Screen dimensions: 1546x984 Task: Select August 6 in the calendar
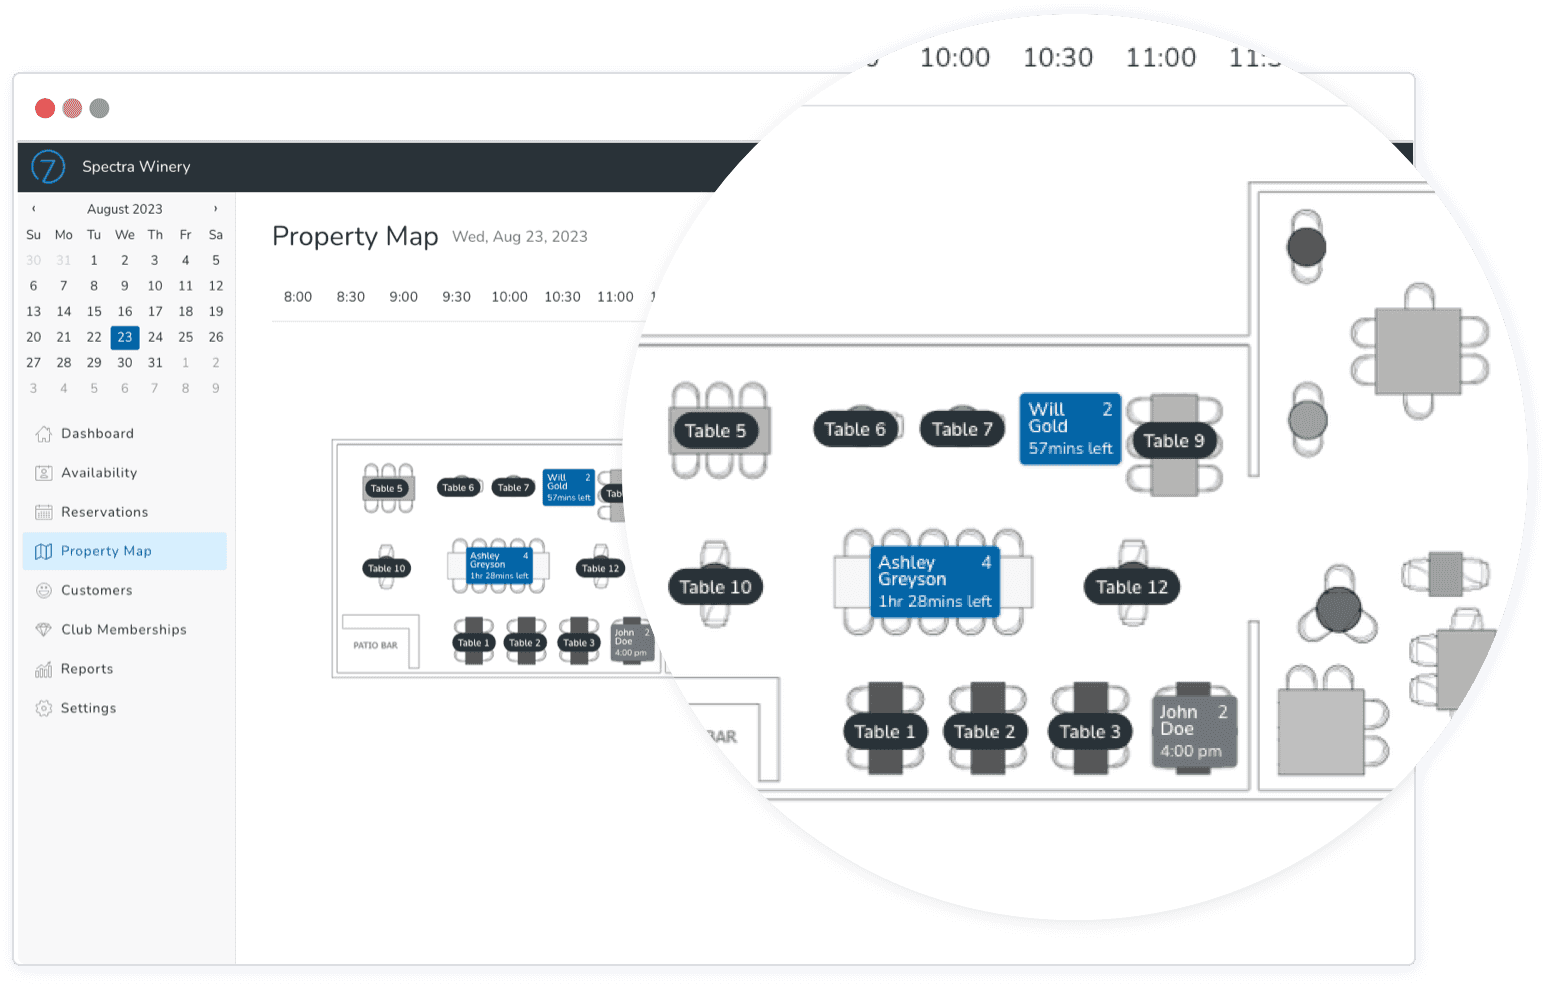coord(33,286)
